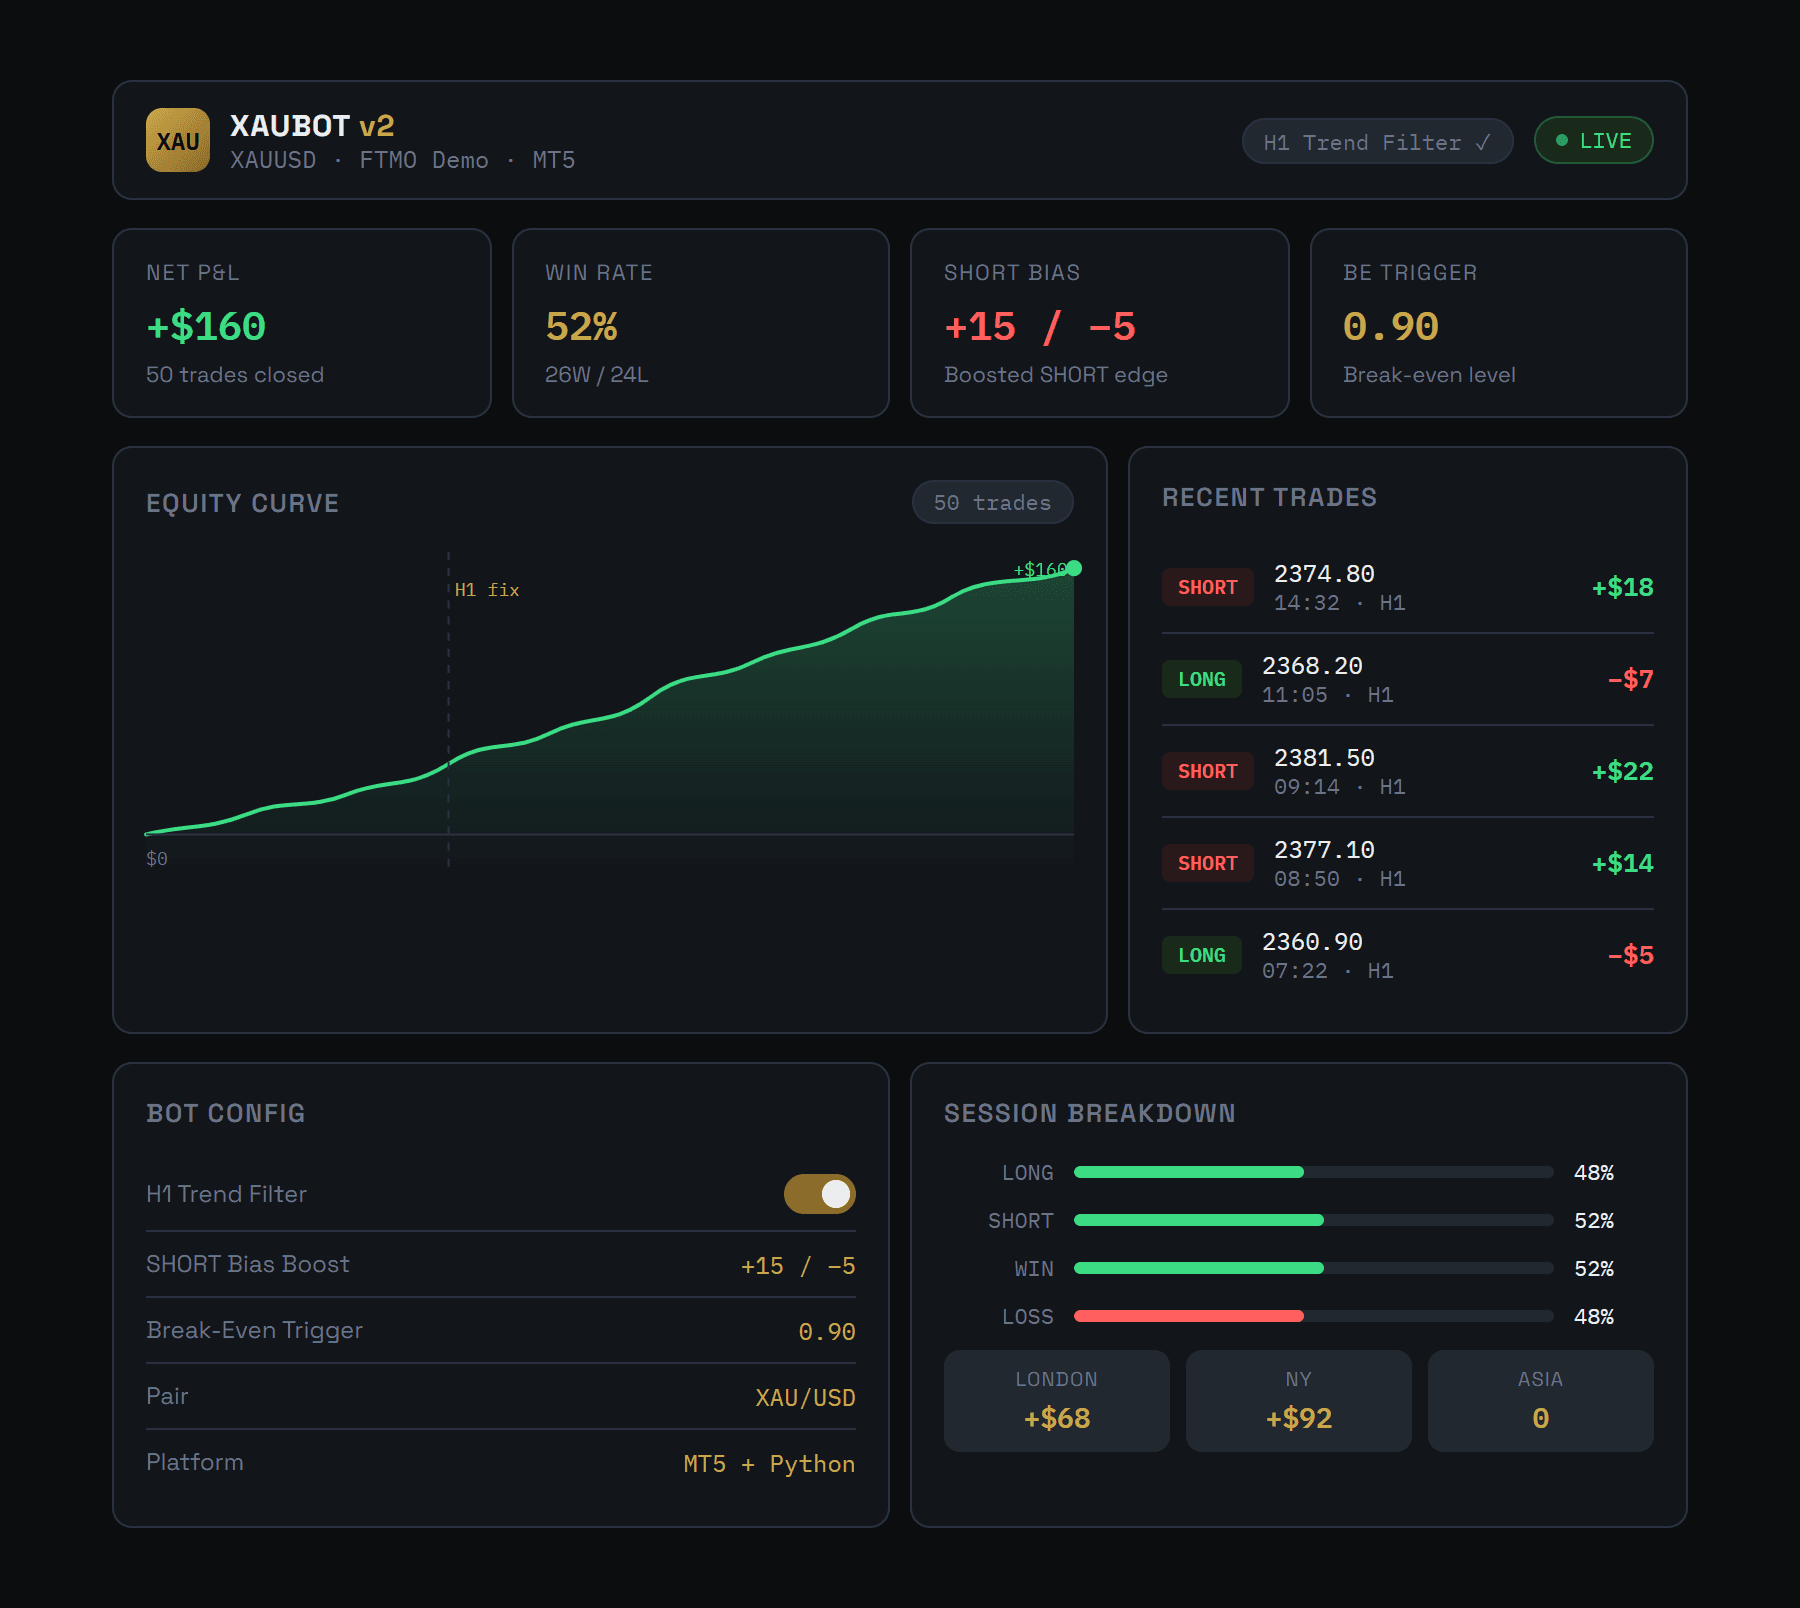Click the H1 fix marker label

[487, 590]
